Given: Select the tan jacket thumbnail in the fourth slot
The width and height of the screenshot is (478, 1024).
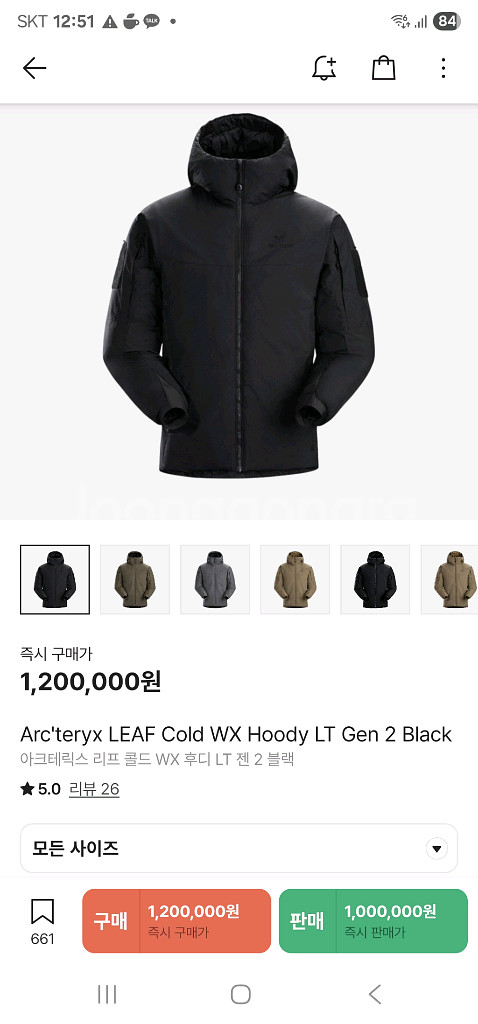Looking at the screenshot, I should [295, 579].
